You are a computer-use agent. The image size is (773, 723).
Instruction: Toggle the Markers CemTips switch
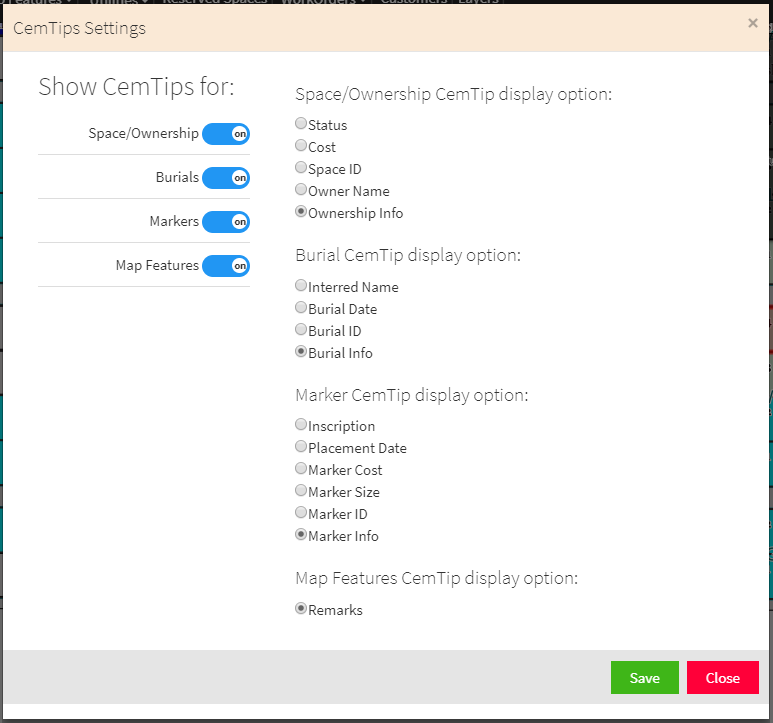pyautogui.click(x=226, y=222)
